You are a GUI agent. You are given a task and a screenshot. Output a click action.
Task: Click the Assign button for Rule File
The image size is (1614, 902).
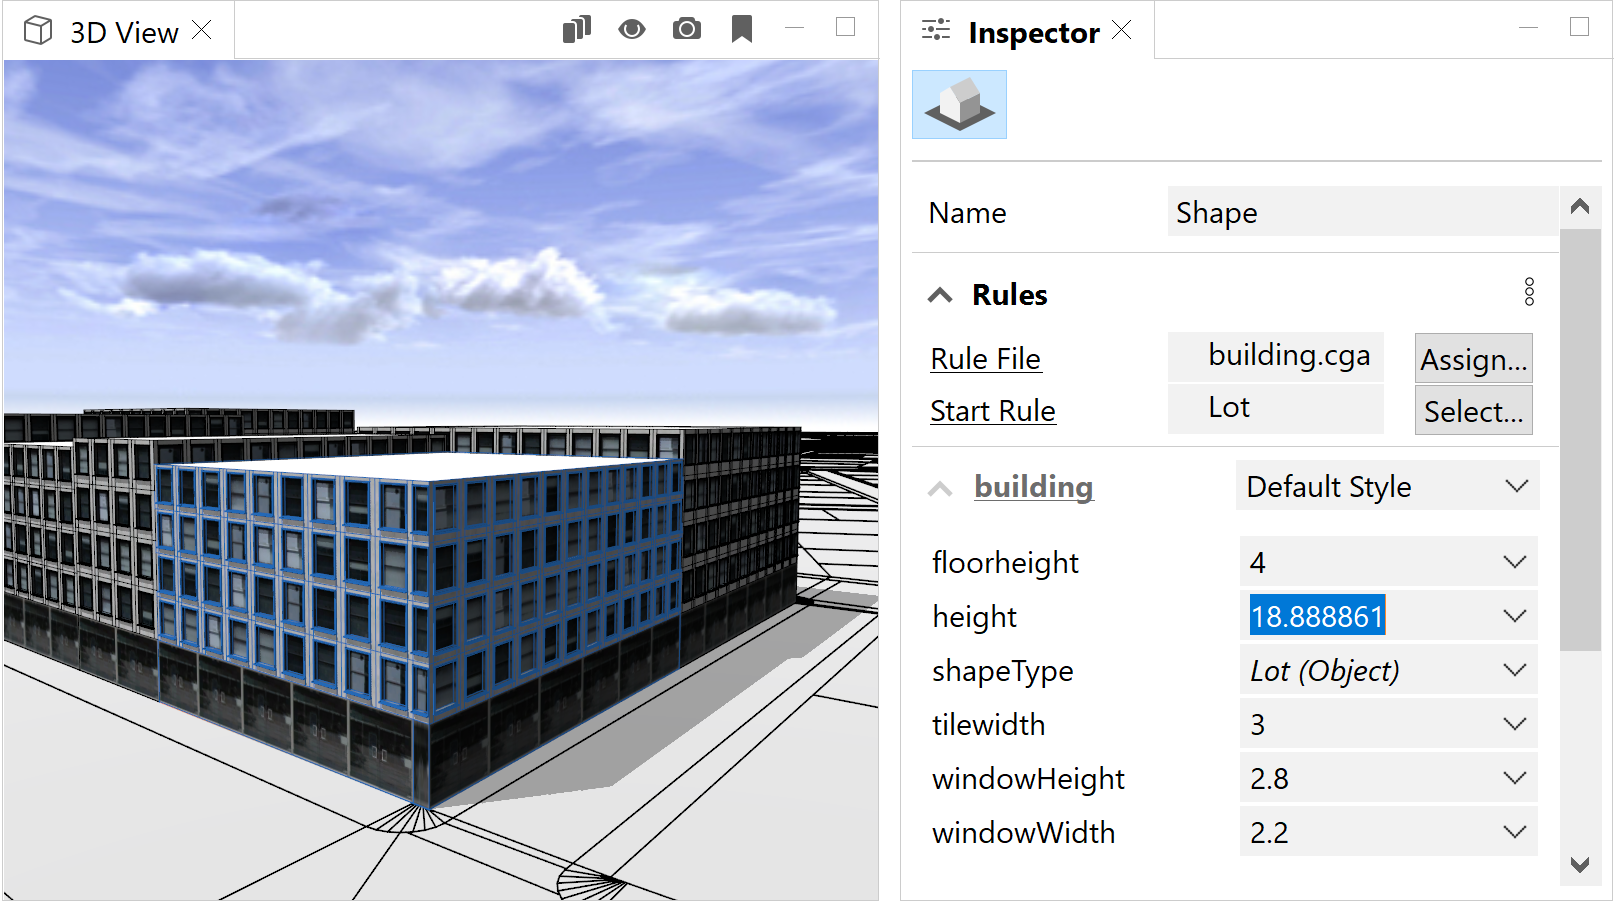[1472, 358]
